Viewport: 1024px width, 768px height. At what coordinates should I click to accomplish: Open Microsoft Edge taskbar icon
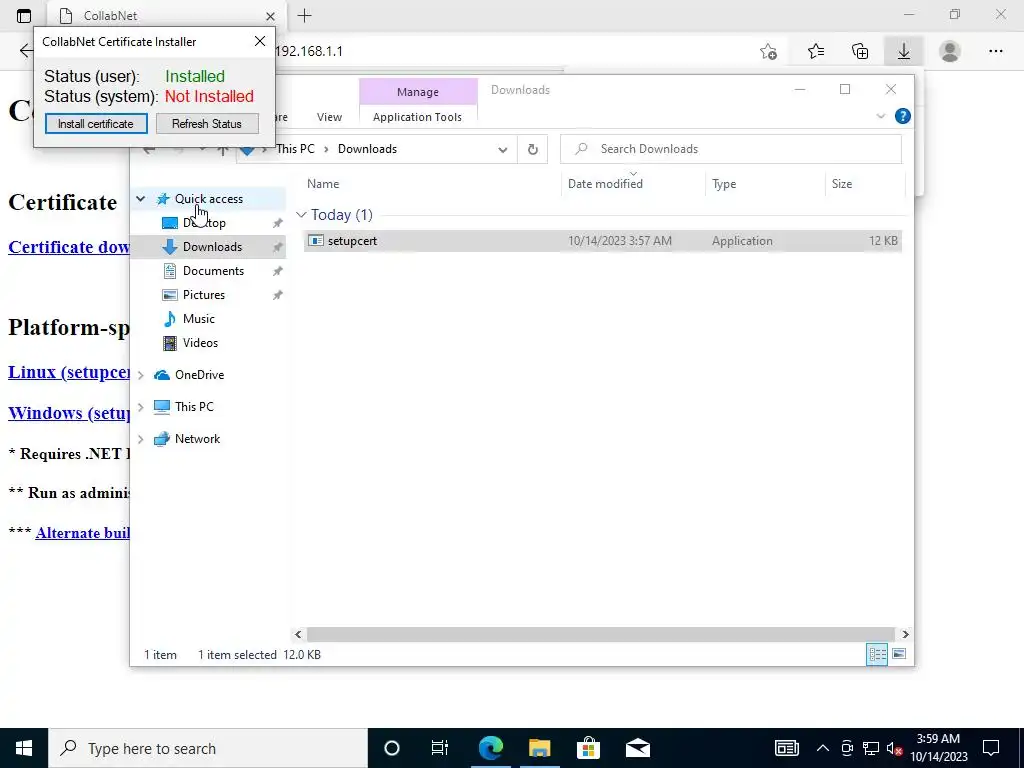click(x=490, y=748)
